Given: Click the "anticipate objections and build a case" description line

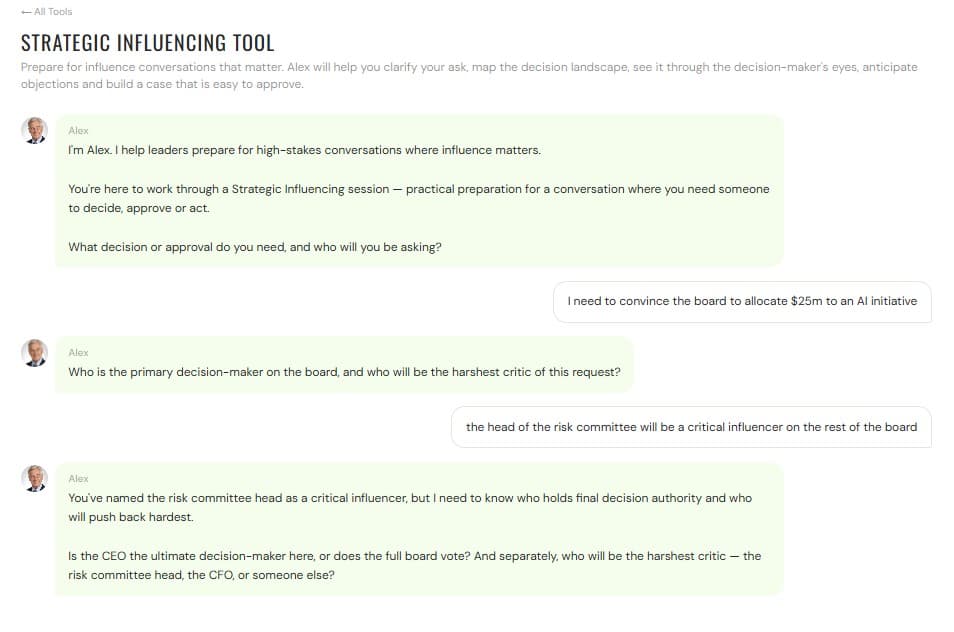Looking at the screenshot, I should point(162,84).
